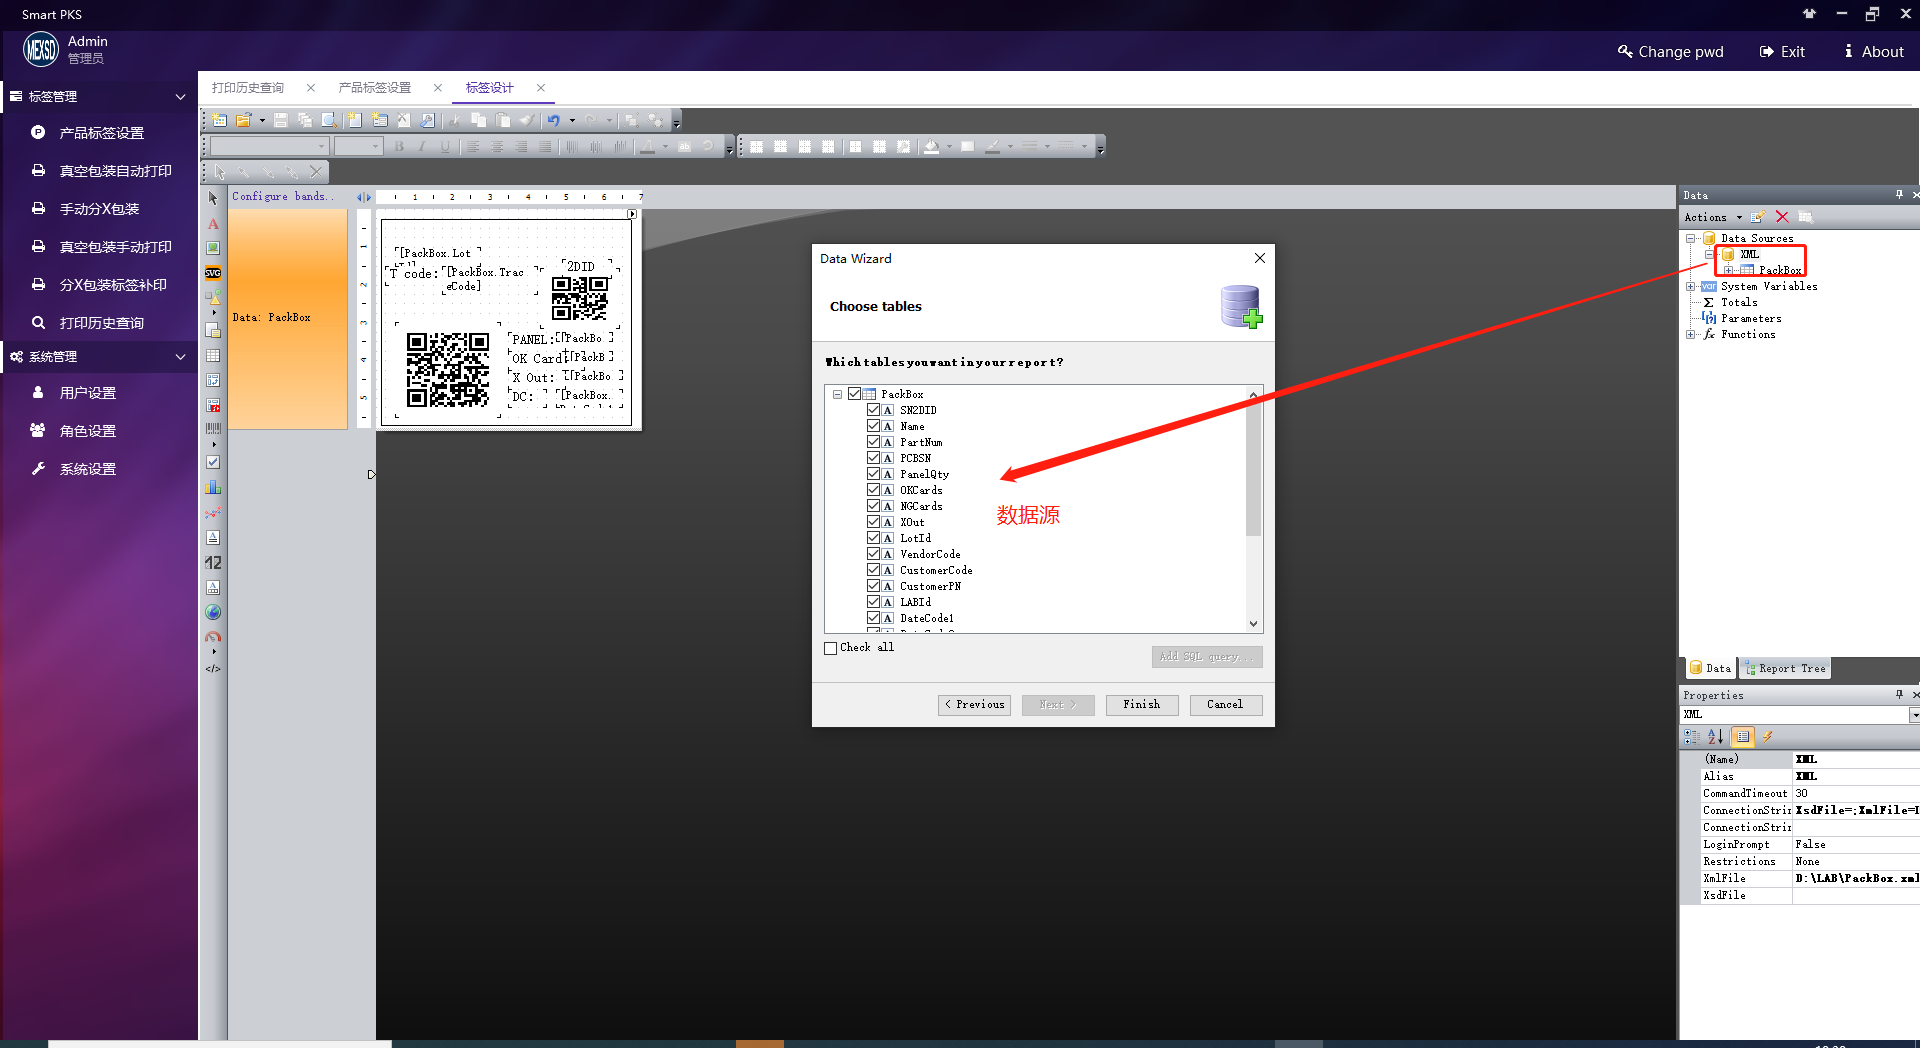
Task: Pick the chart object tool
Action: click(x=213, y=488)
